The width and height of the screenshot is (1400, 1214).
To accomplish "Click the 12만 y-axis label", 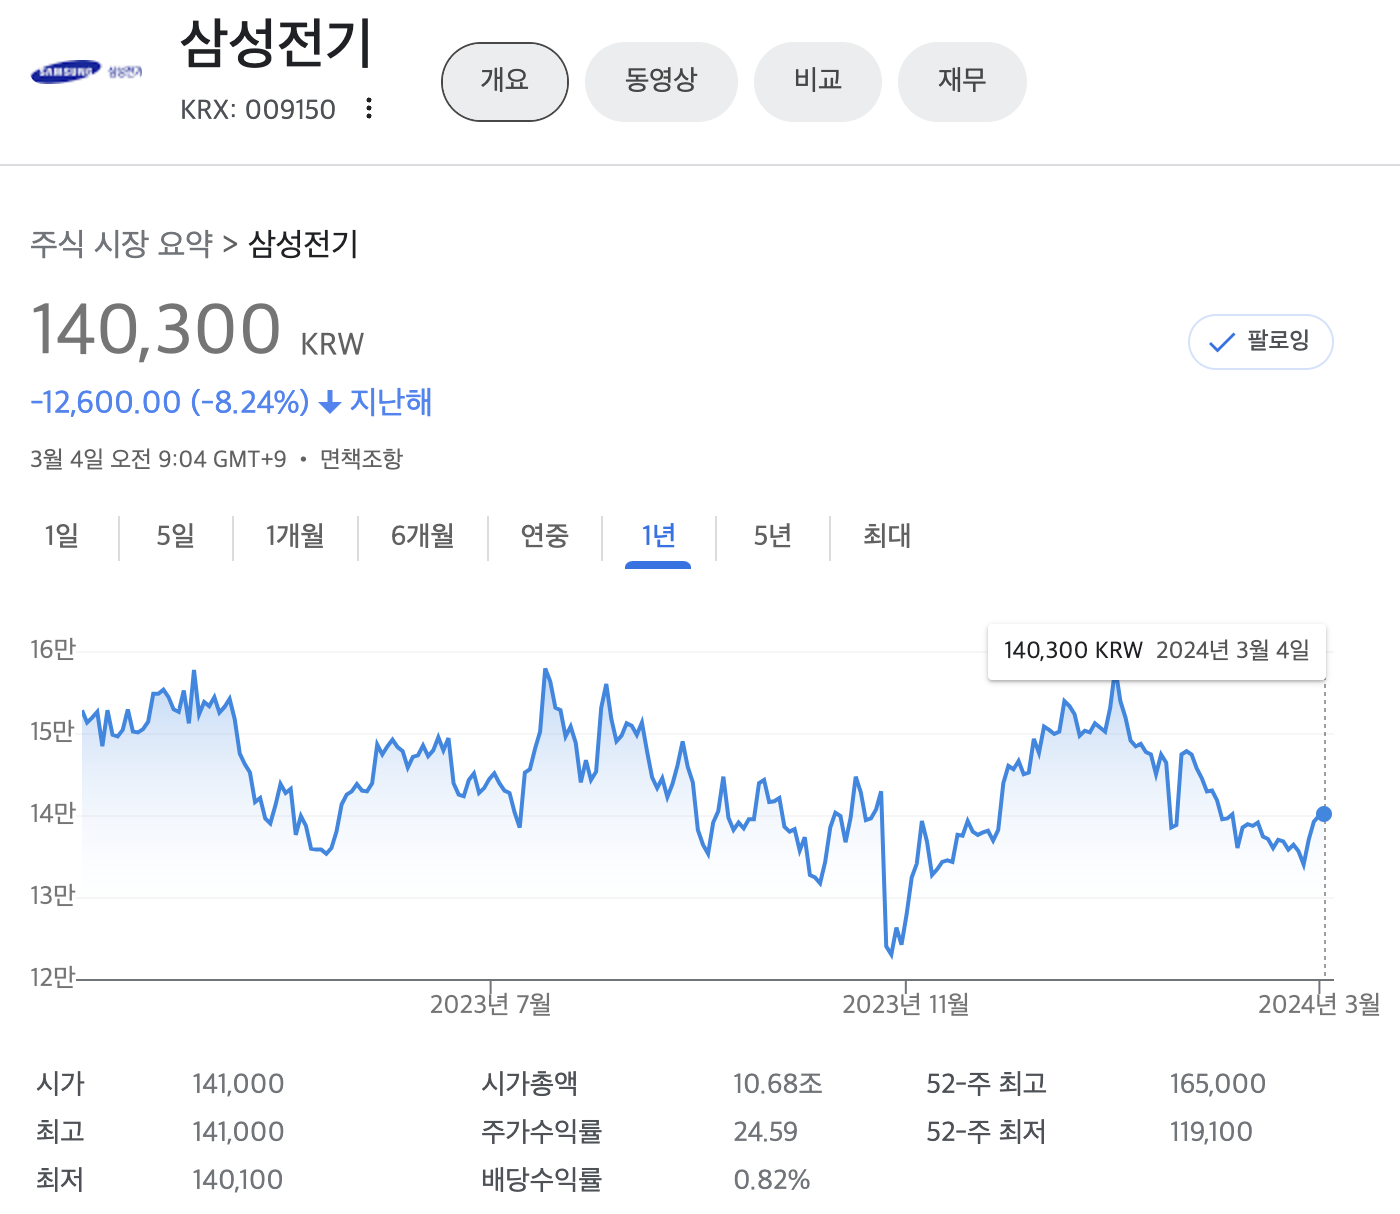I will pos(53,977).
